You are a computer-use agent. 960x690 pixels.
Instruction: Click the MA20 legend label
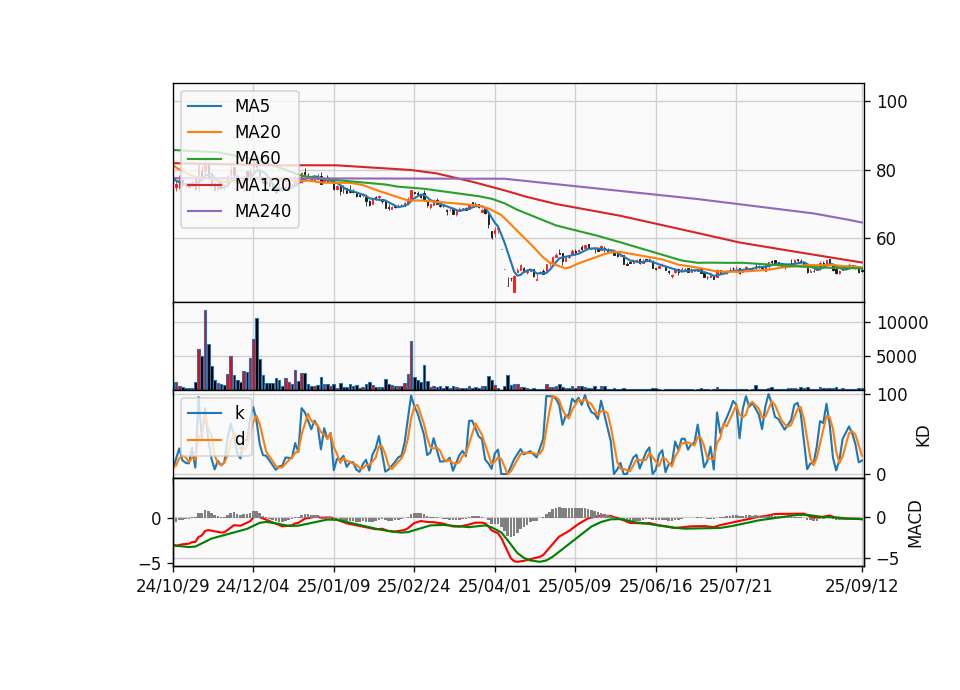[257, 132]
